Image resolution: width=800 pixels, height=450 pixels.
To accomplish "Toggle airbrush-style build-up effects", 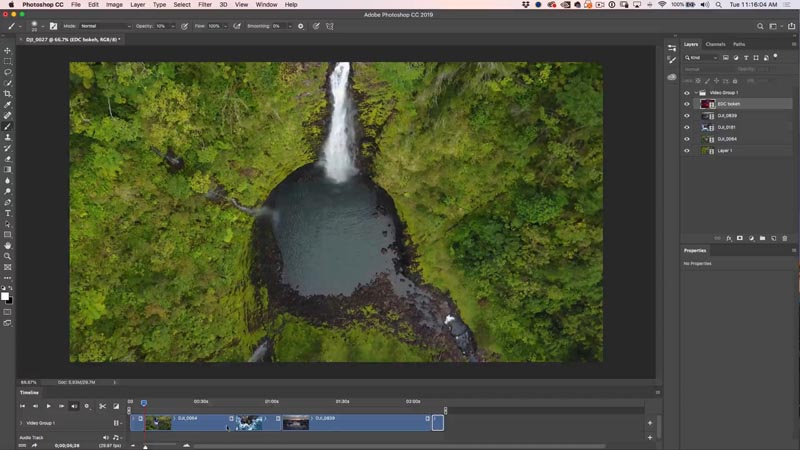I will pos(237,26).
